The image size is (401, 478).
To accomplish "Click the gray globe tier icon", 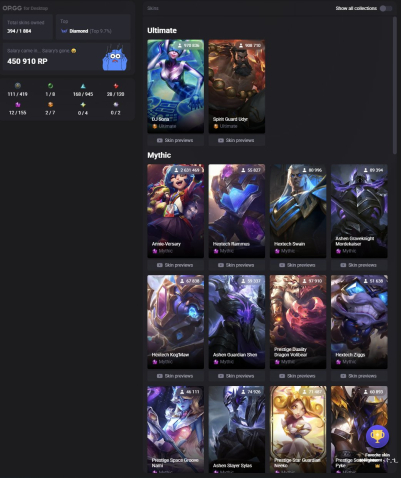I will (x=18, y=86).
